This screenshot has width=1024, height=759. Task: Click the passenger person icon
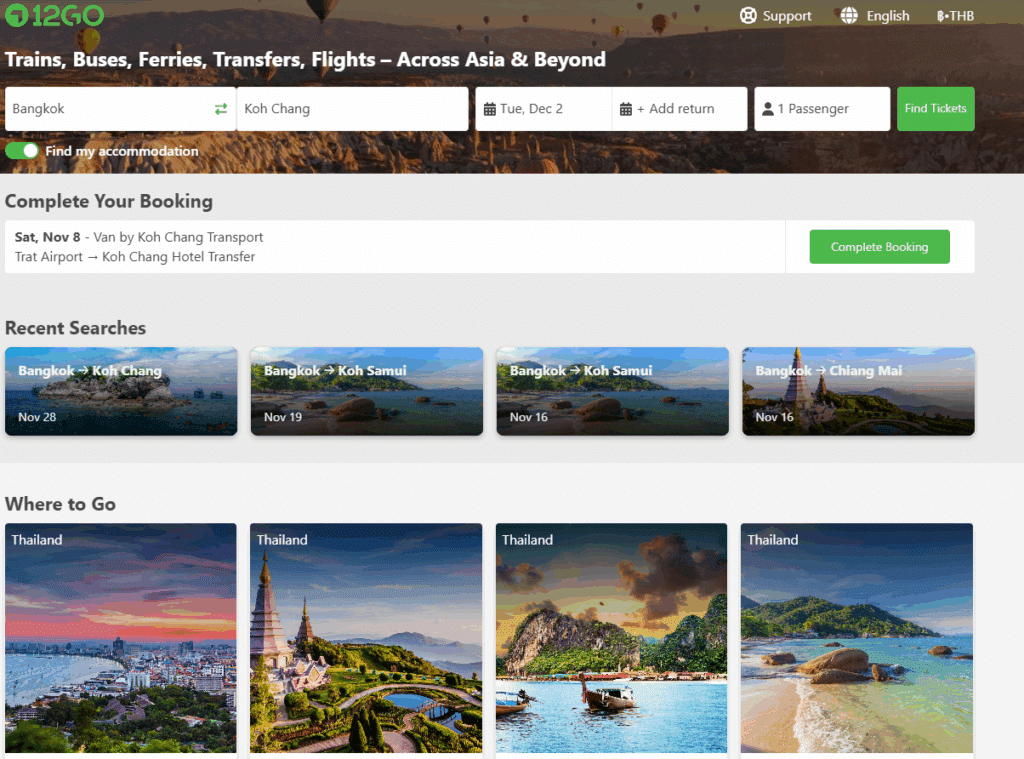(x=768, y=109)
